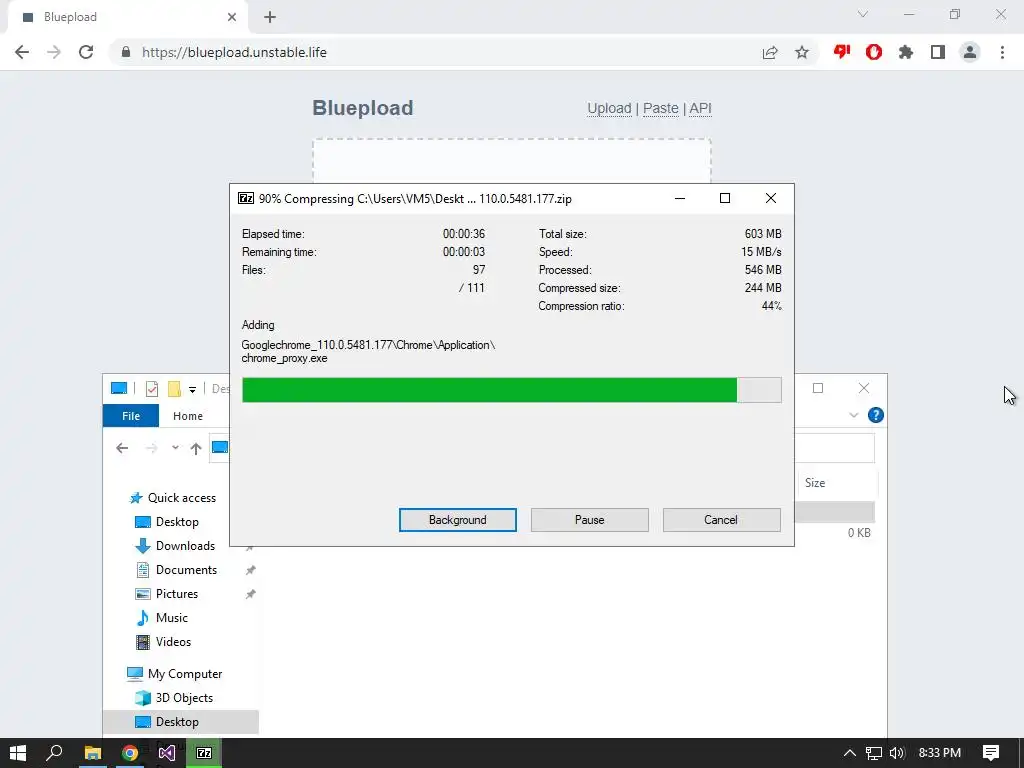
Task: Focus the Chrome address bar URL
Action: 234,52
